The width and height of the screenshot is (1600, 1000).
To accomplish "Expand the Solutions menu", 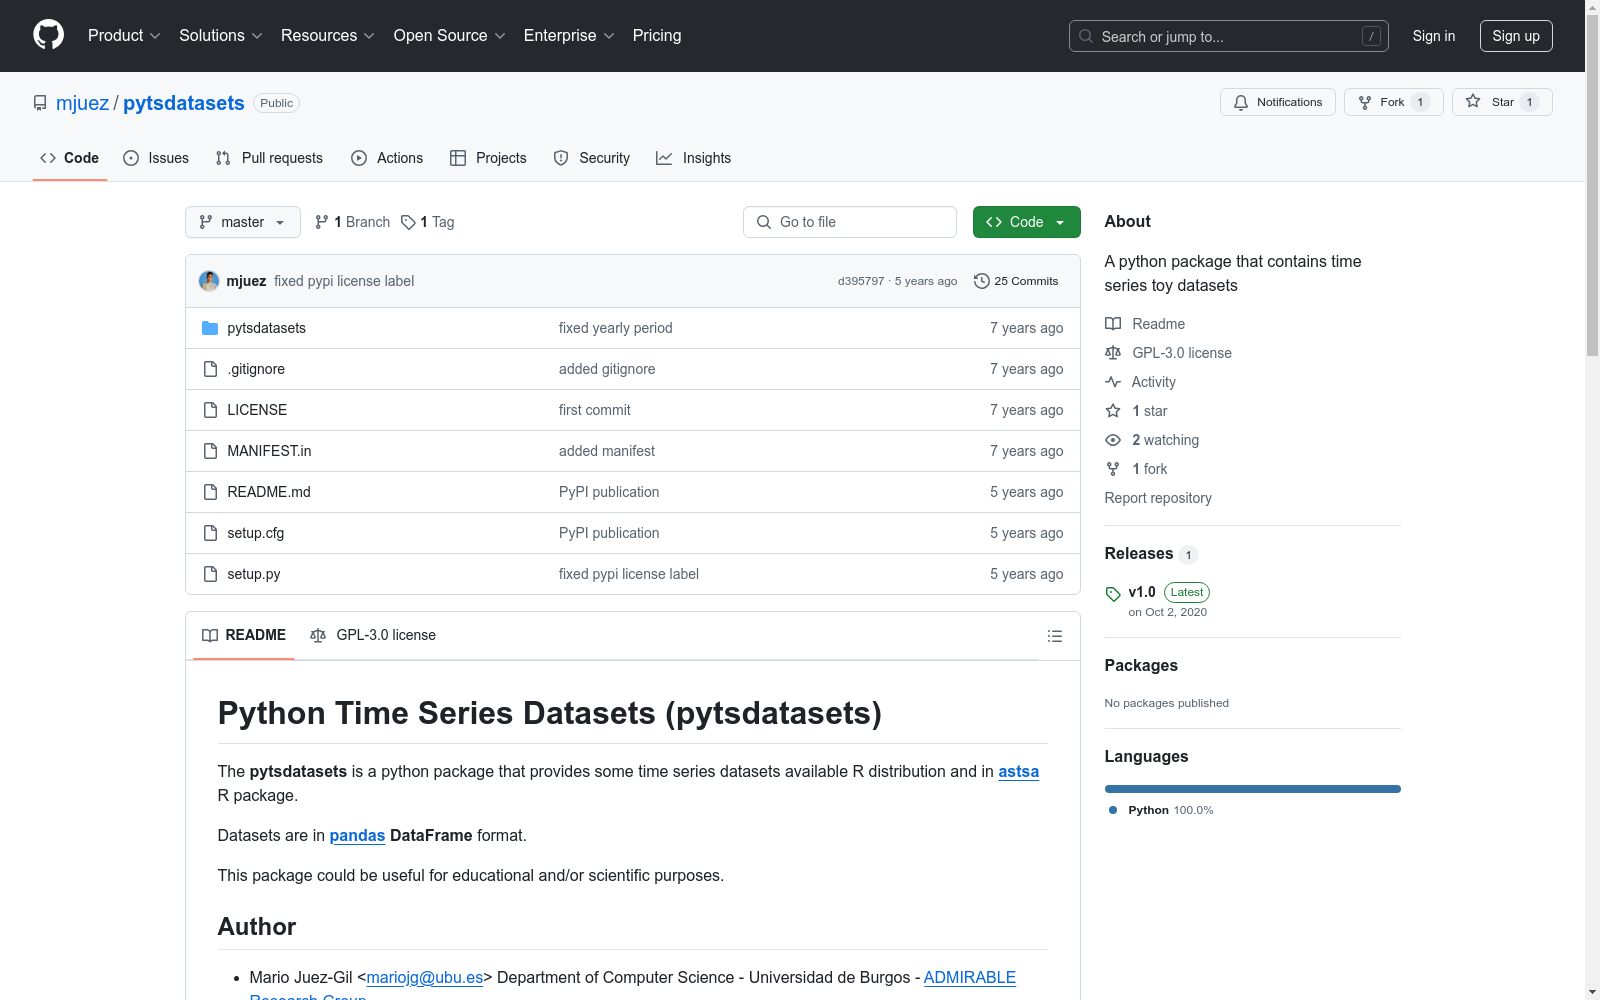I will (x=221, y=35).
